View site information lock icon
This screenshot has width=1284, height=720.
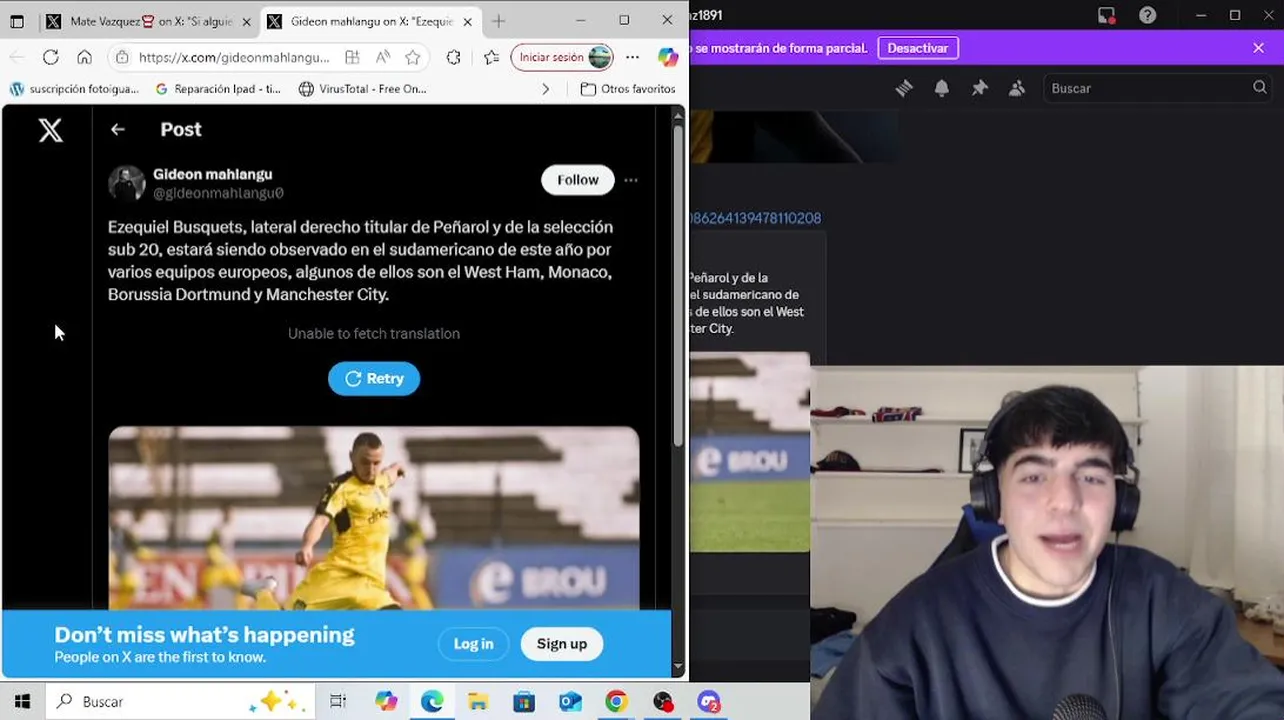[x=123, y=57]
